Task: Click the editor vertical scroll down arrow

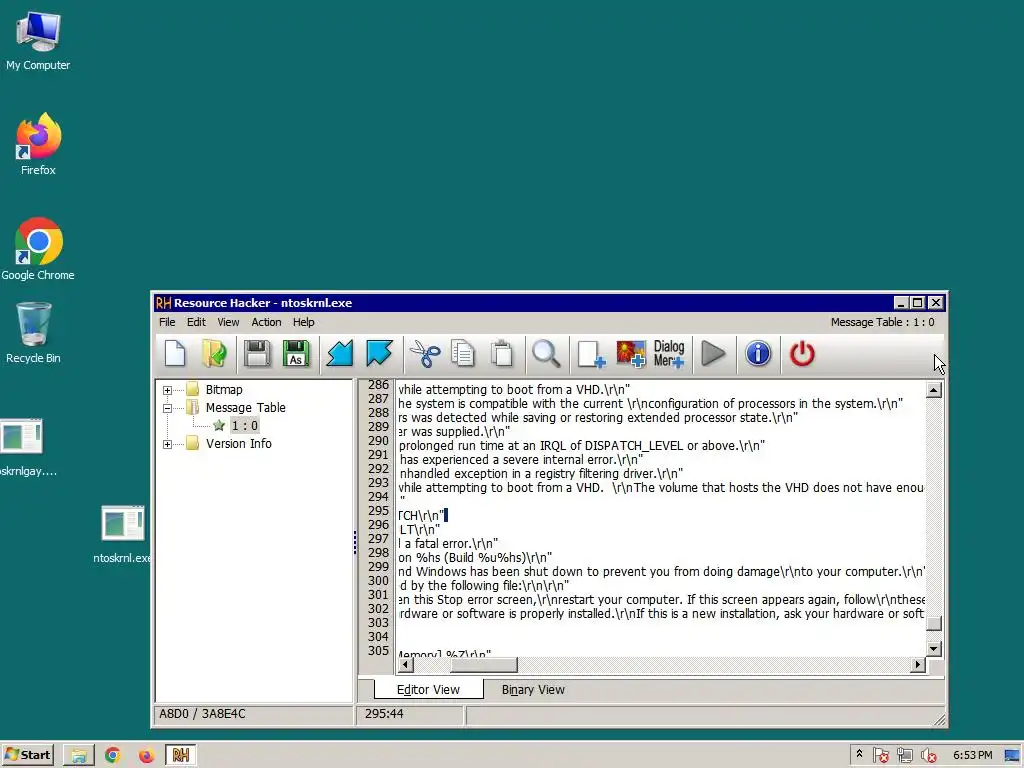Action: click(934, 649)
